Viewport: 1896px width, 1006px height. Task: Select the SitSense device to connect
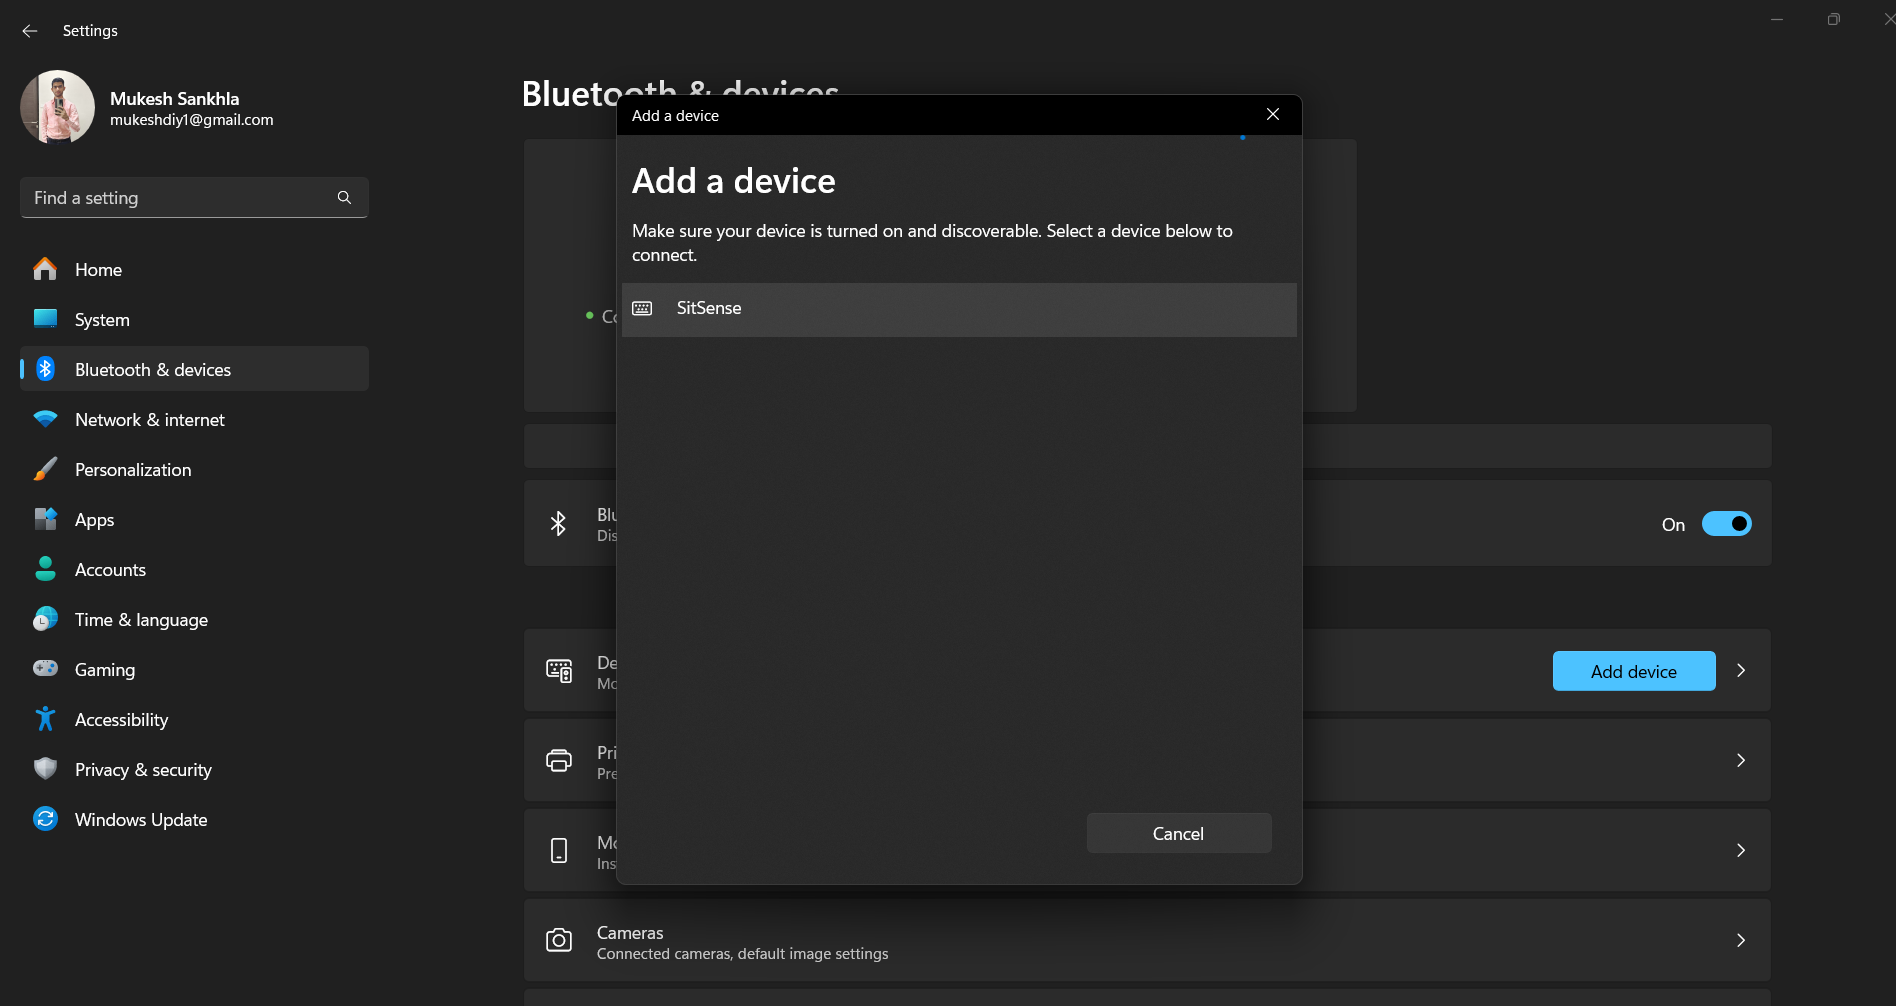pyautogui.click(x=959, y=309)
